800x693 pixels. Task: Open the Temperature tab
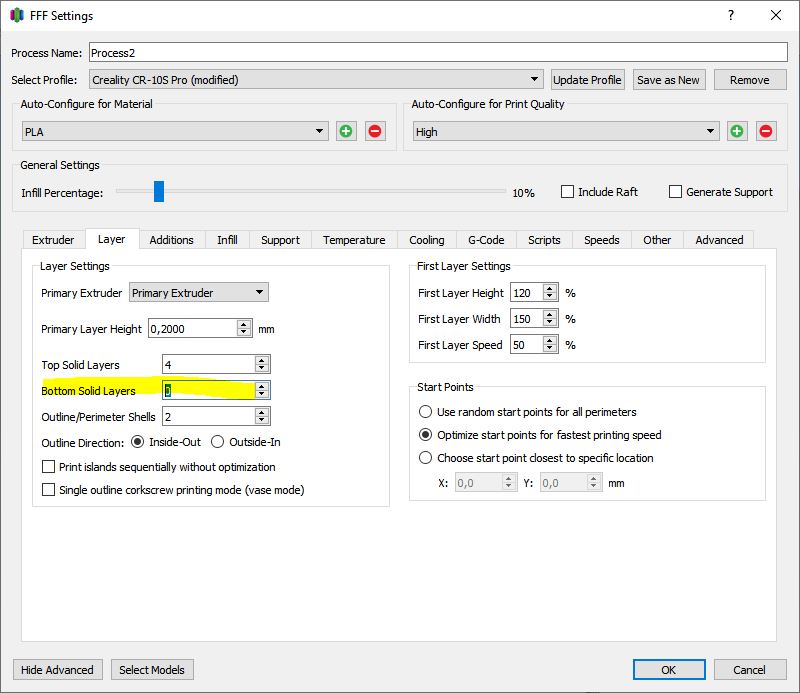pos(354,240)
